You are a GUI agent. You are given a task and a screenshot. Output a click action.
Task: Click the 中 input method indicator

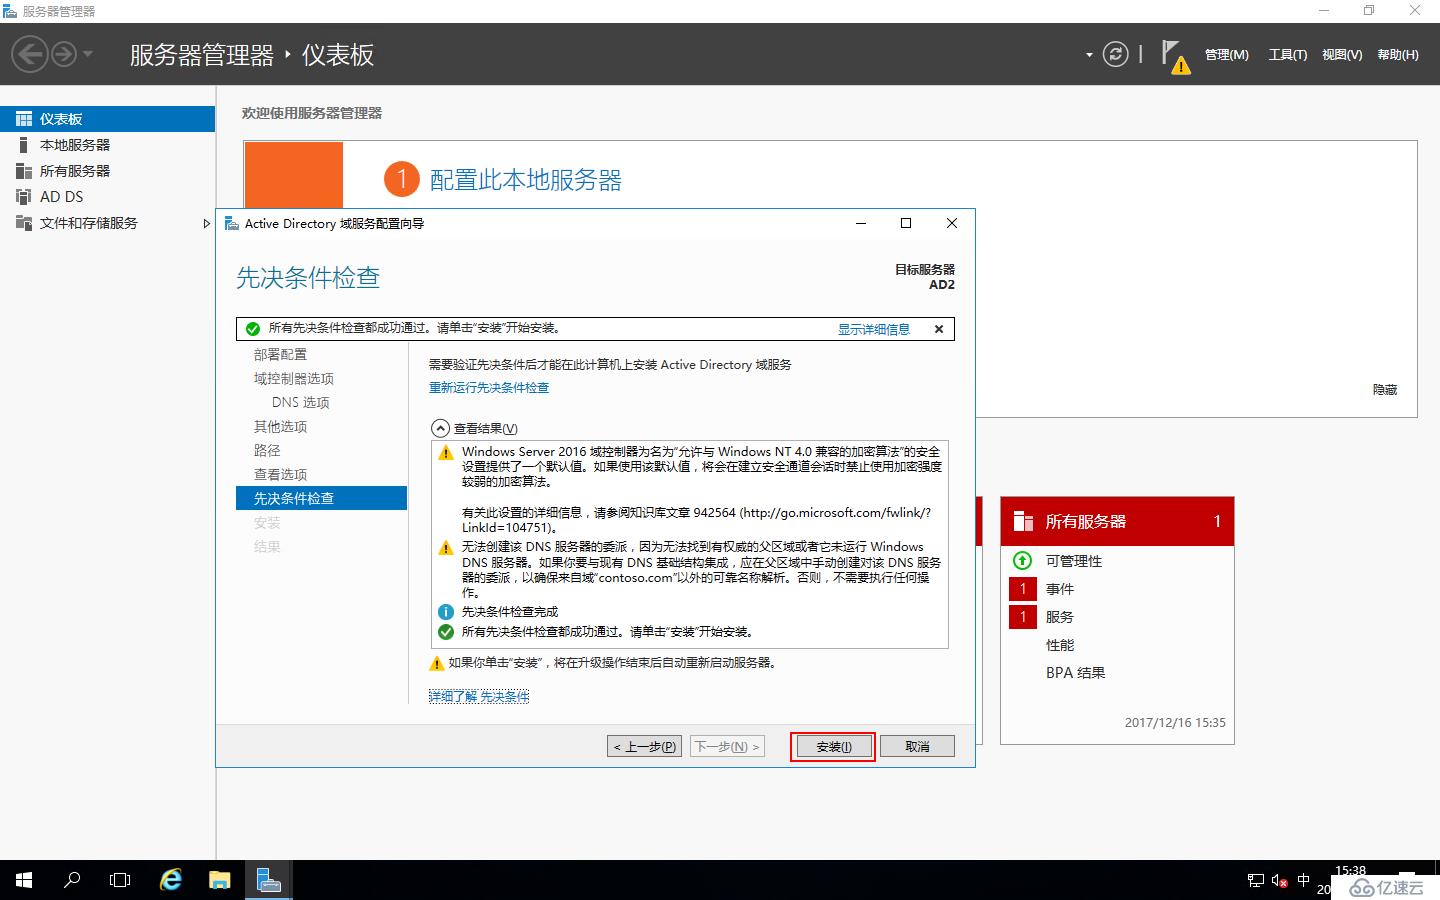click(1303, 881)
